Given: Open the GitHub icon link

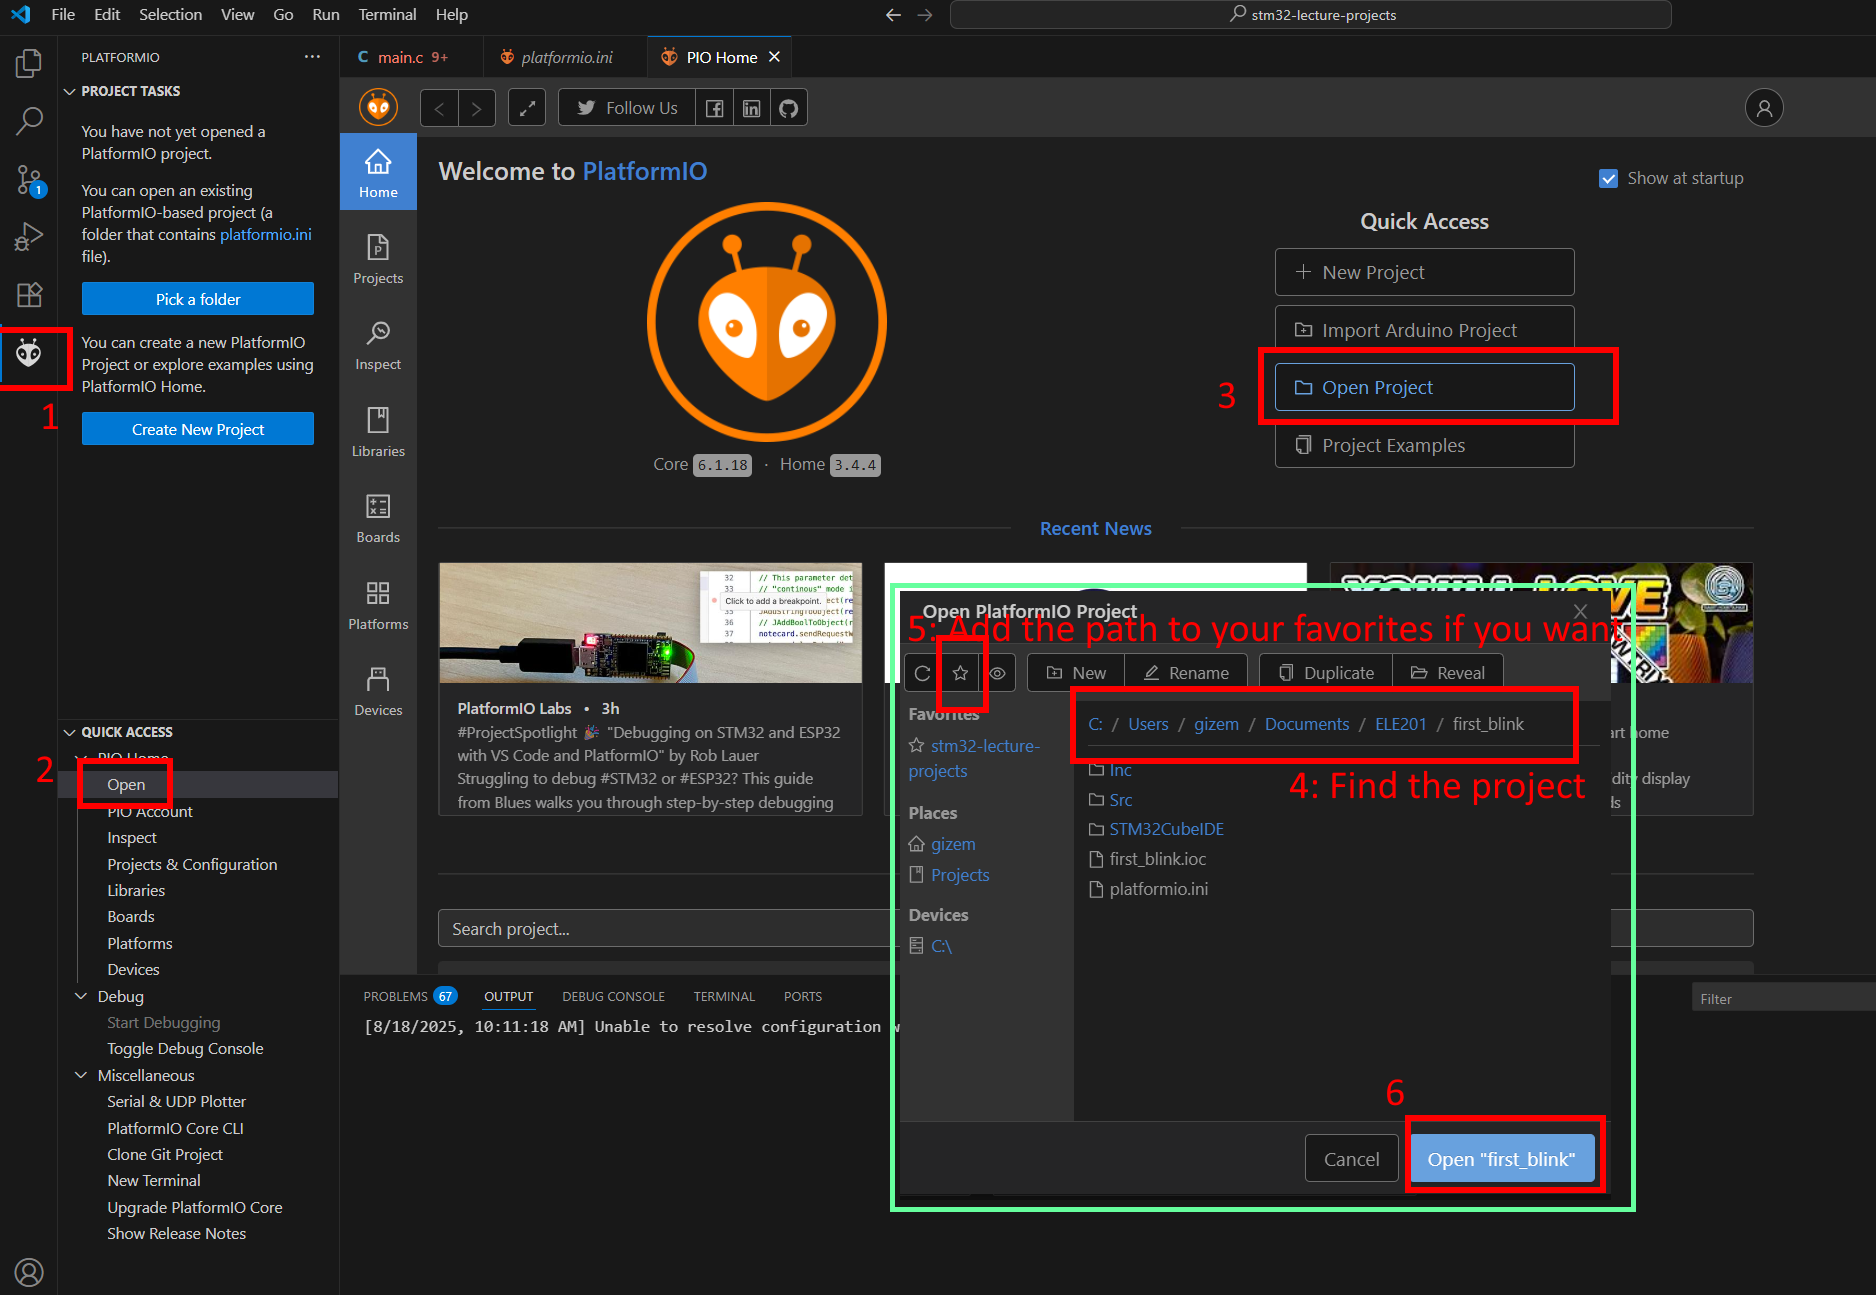Looking at the screenshot, I should [788, 108].
